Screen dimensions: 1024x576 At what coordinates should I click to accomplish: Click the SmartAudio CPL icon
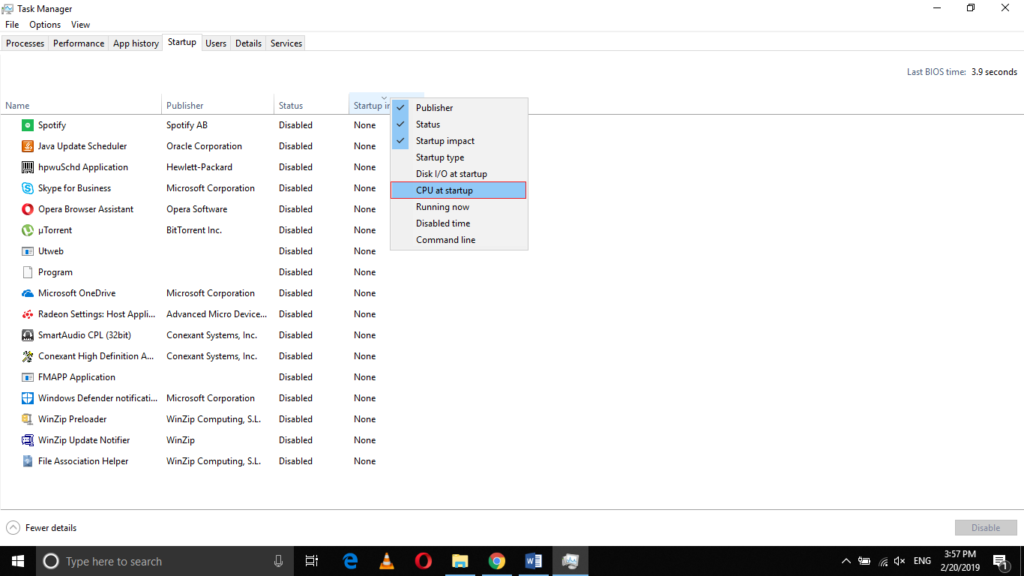[x=27, y=335]
